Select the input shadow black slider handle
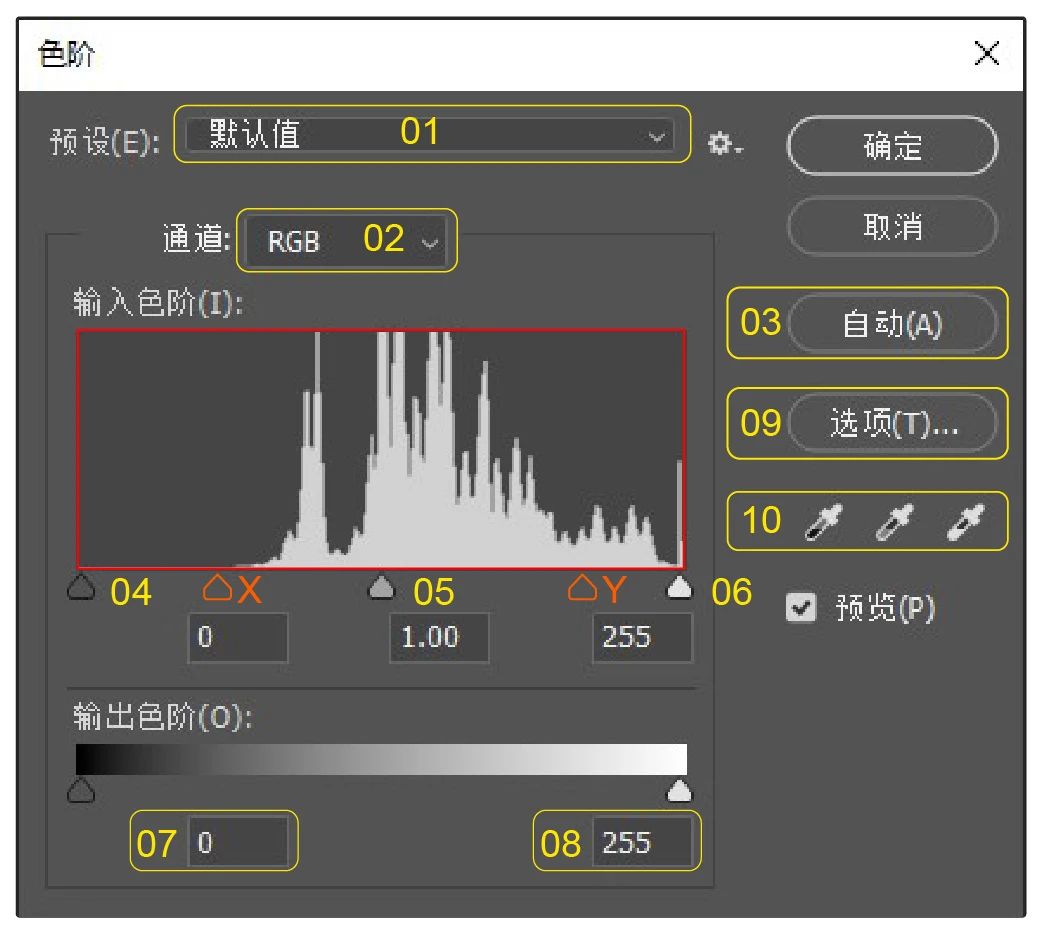 click(x=81, y=587)
